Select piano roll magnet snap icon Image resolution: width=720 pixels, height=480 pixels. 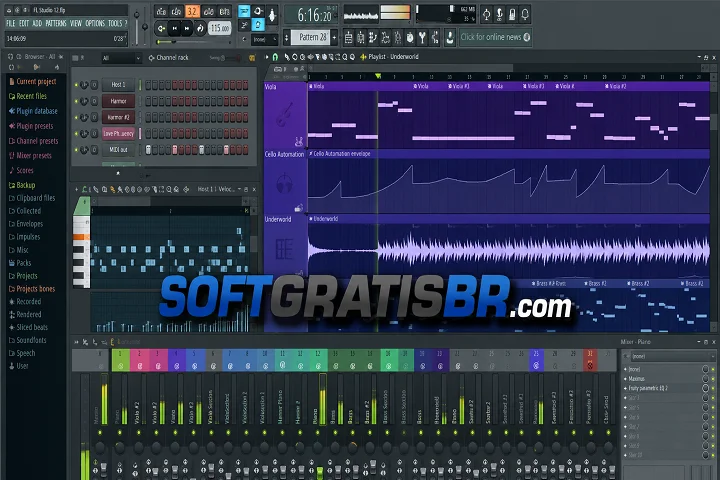85,189
